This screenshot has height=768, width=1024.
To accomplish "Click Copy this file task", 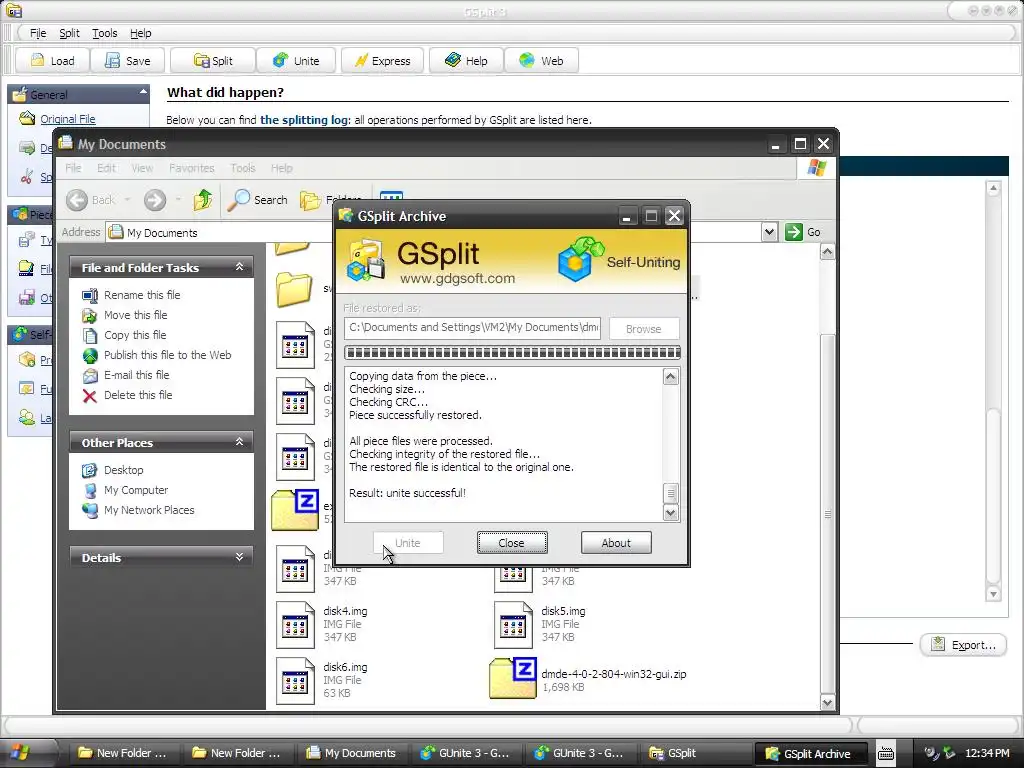I will point(135,335).
